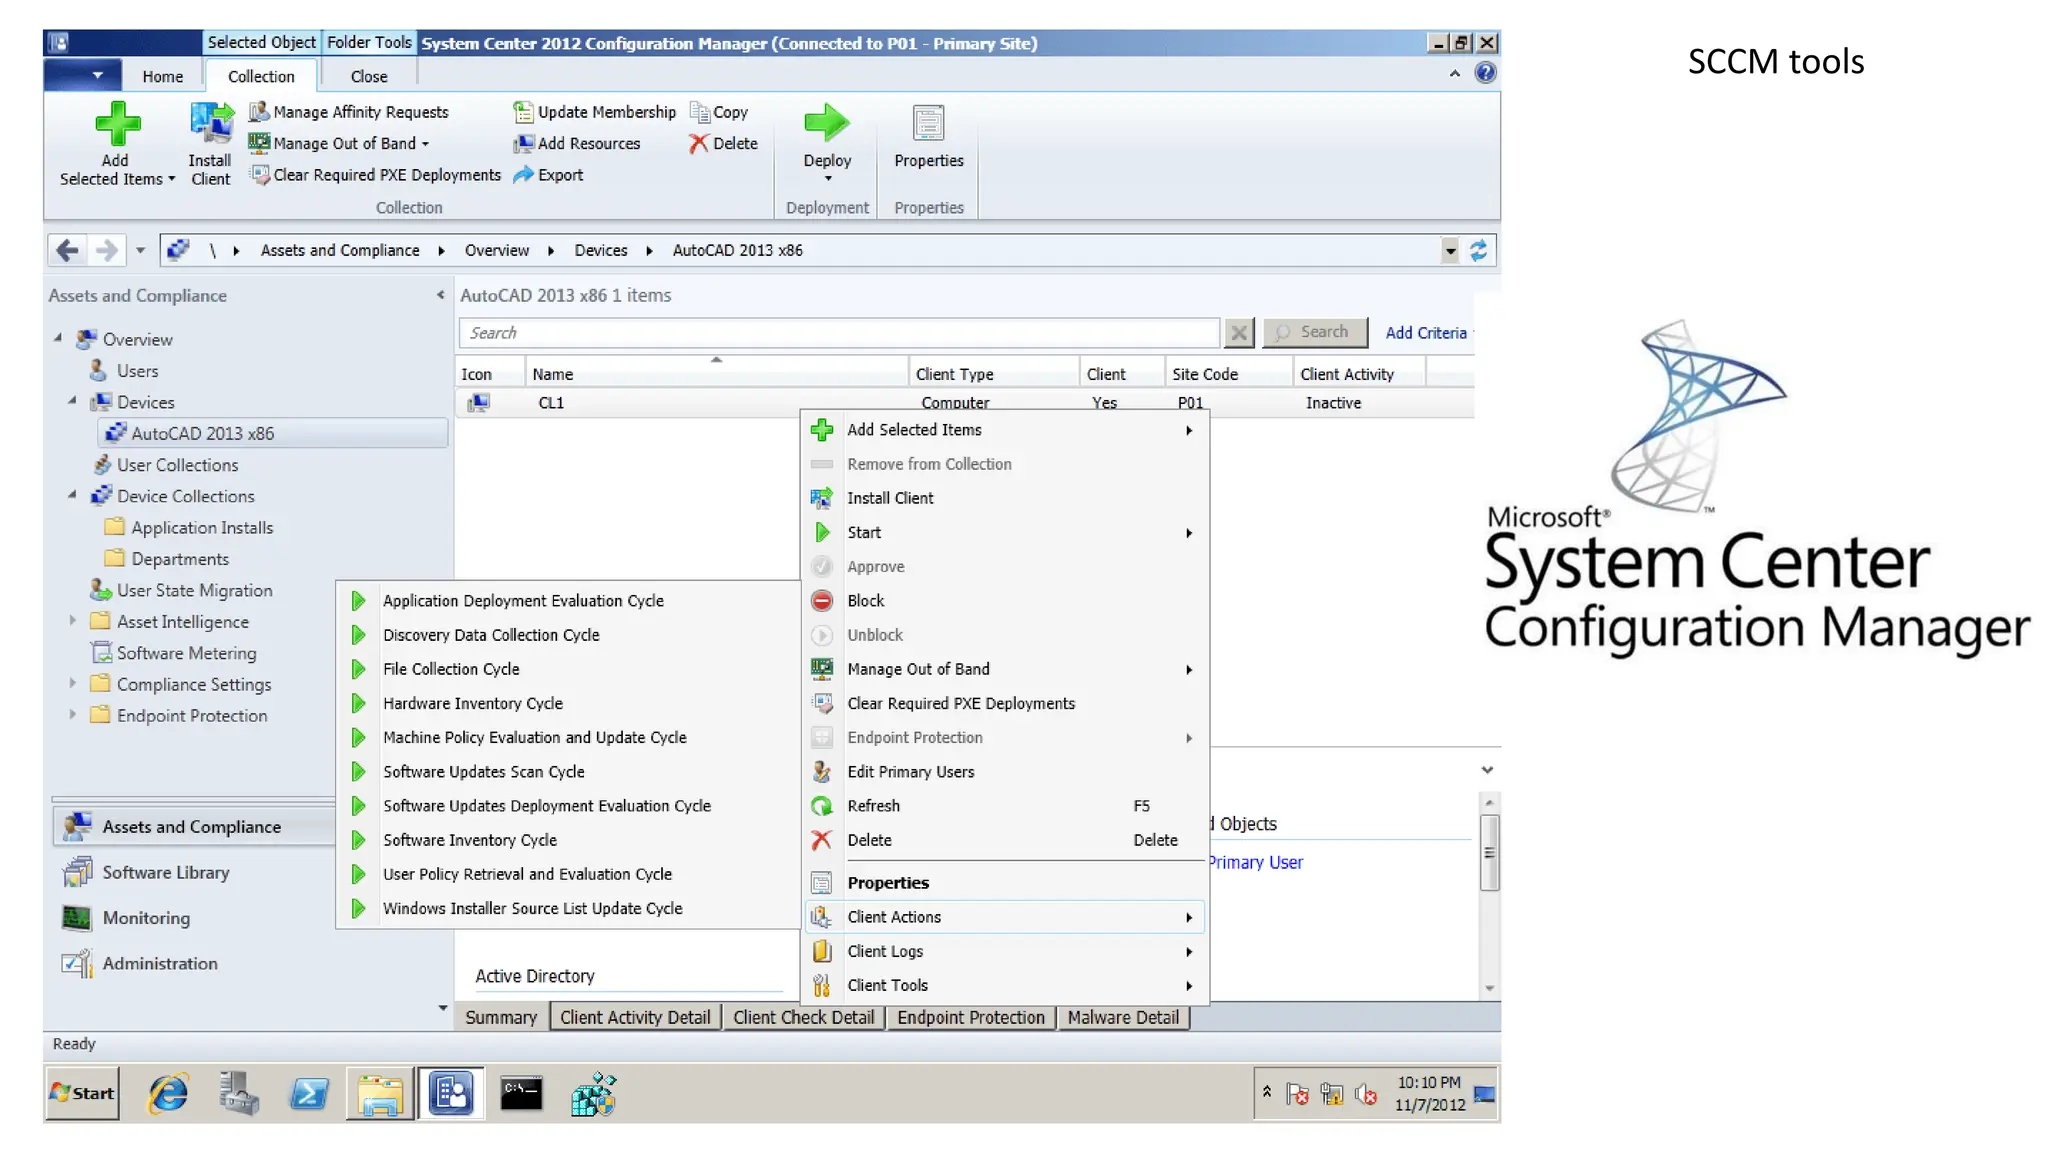This screenshot has width=2048, height=1152.
Task: Open the Client Logs submenu
Action: pos(1005,951)
